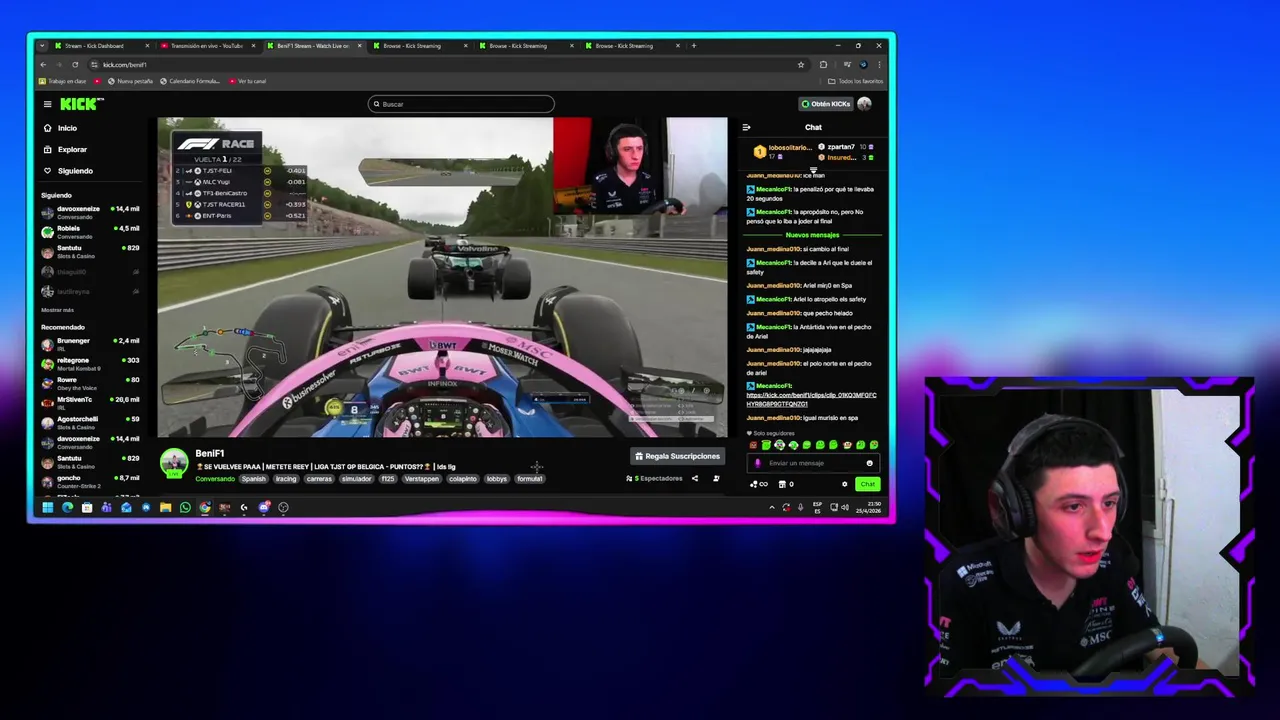Open the emoji picker in chat input
The image size is (1280, 720).
point(869,463)
